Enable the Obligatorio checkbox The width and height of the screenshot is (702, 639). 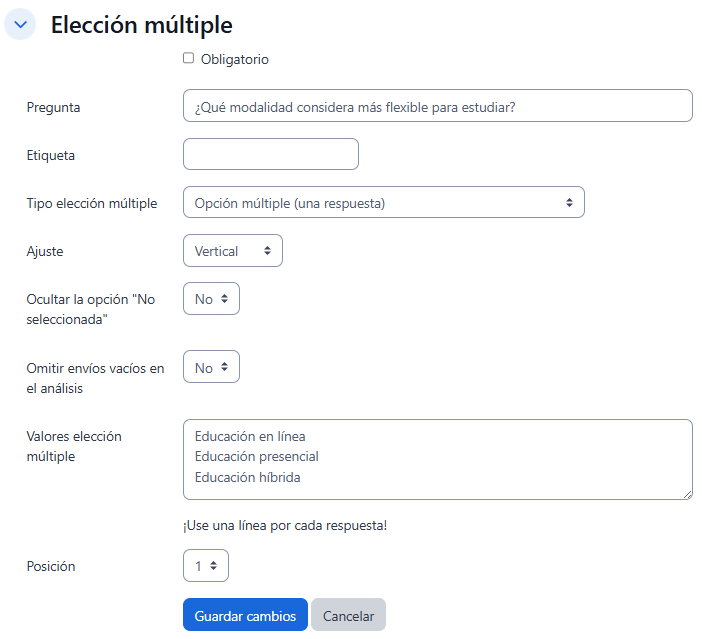coord(188,59)
